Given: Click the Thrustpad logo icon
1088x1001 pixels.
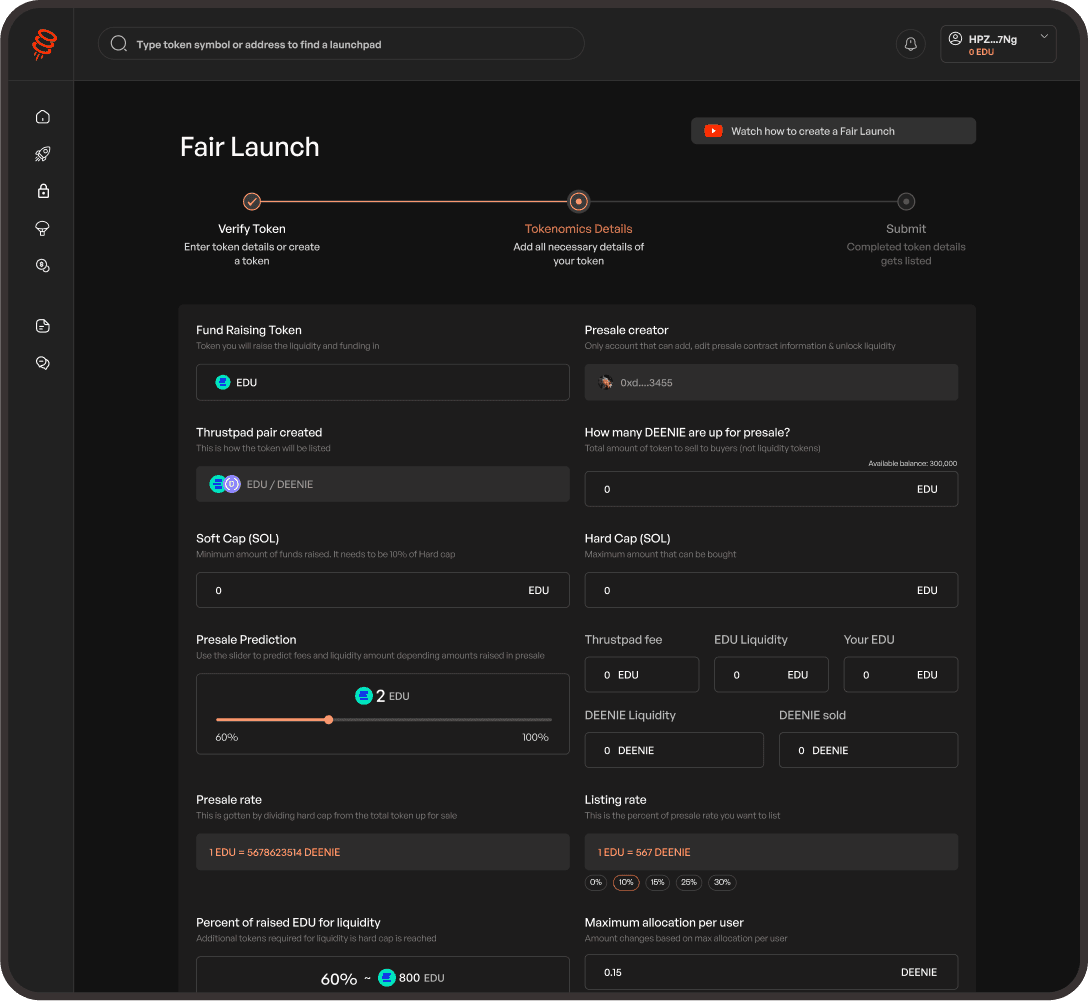Looking at the screenshot, I should coord(44,44).
